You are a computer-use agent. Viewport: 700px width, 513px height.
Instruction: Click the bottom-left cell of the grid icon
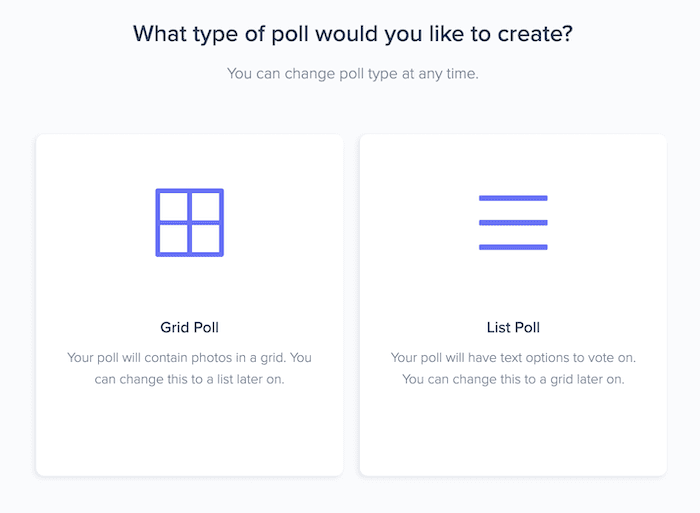pos(173,239)
